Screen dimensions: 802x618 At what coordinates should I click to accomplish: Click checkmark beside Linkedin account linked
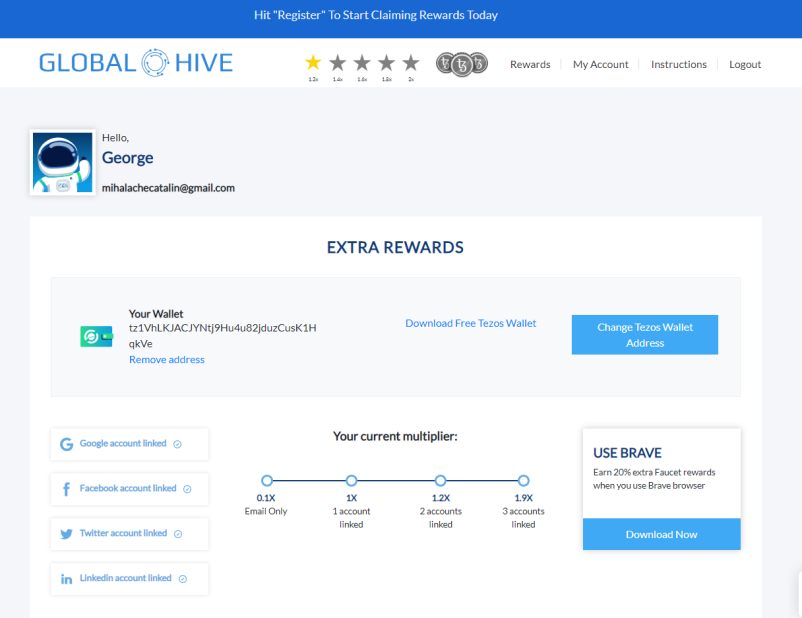click(x=183, y=579)
